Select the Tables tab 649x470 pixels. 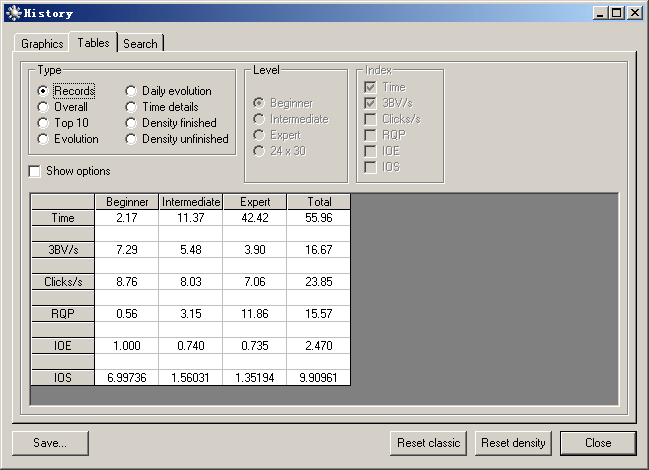[x=94, y=42]
